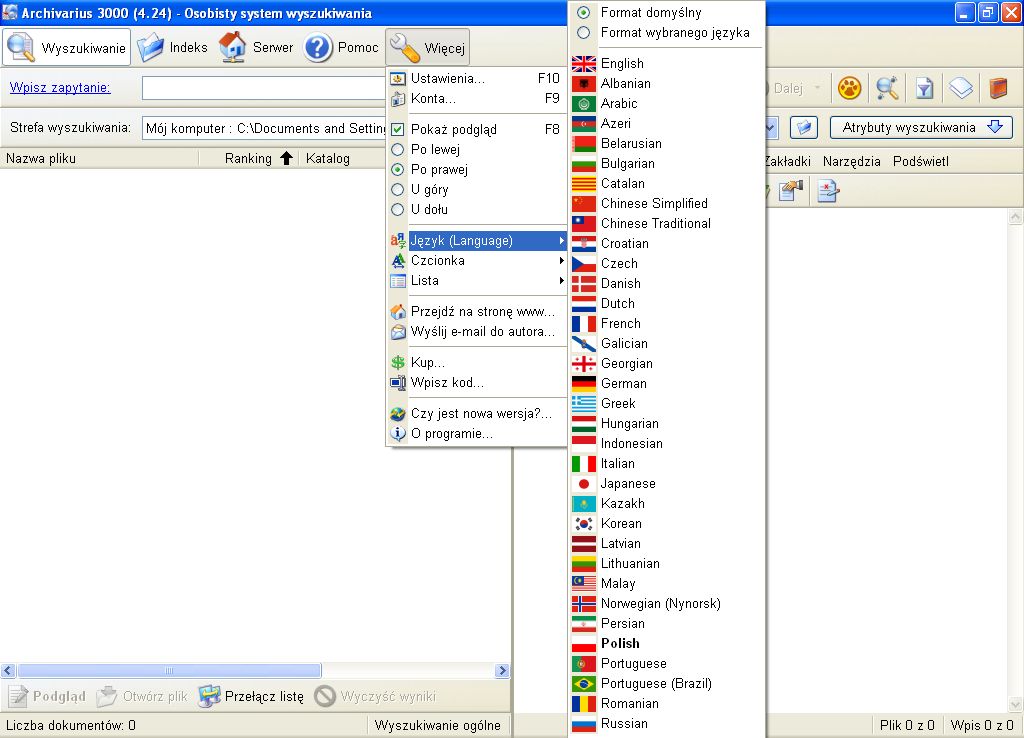Click the filter funnel icon
Image resolution: width=1024 pixels, height=738 pixels.
click(x=924, y=88)
